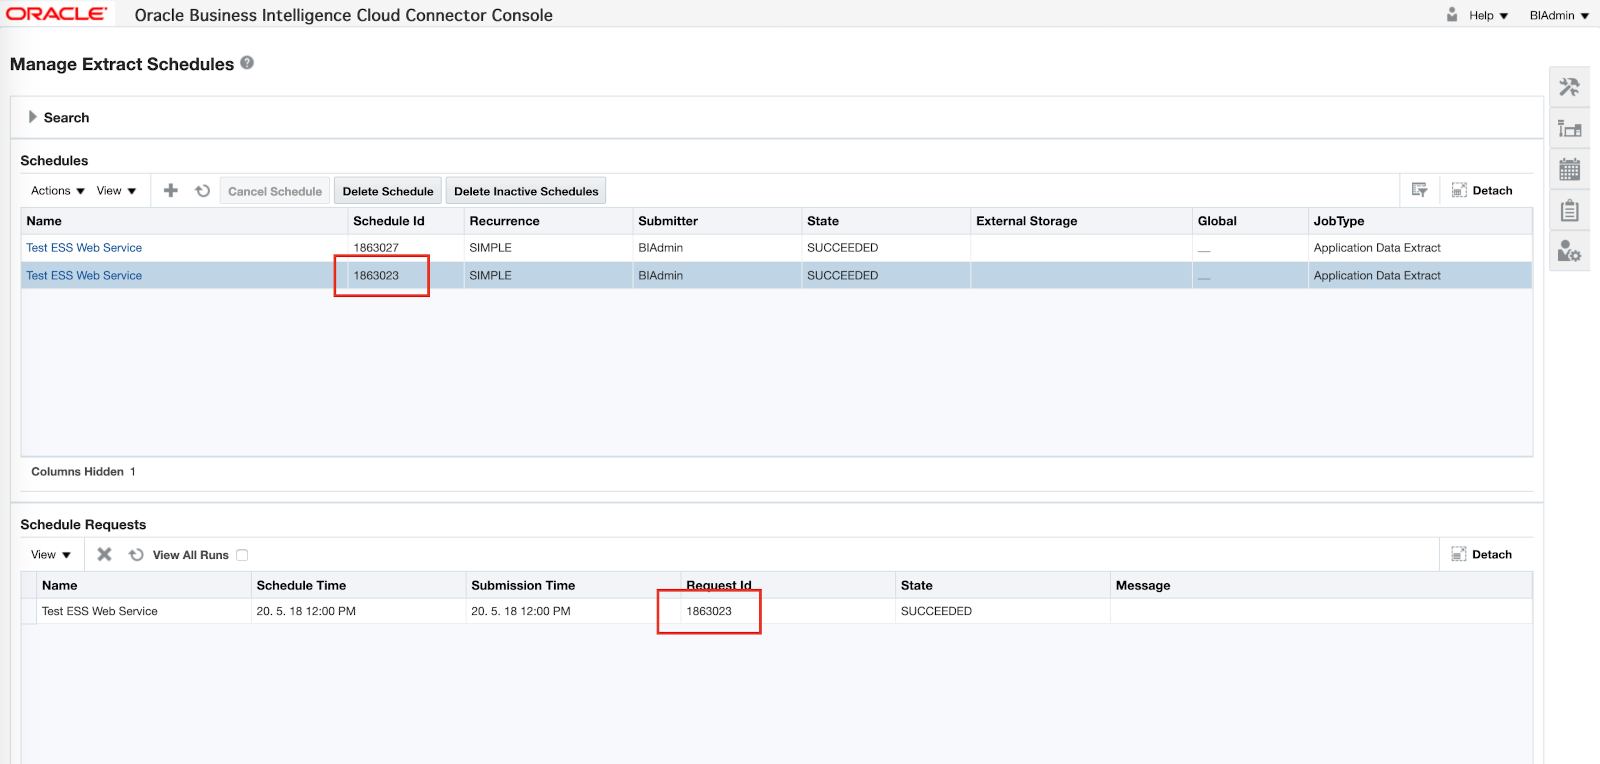Click the plus icon to add schedule
This screenshot has height=764, width=1600.
[171, 191]
